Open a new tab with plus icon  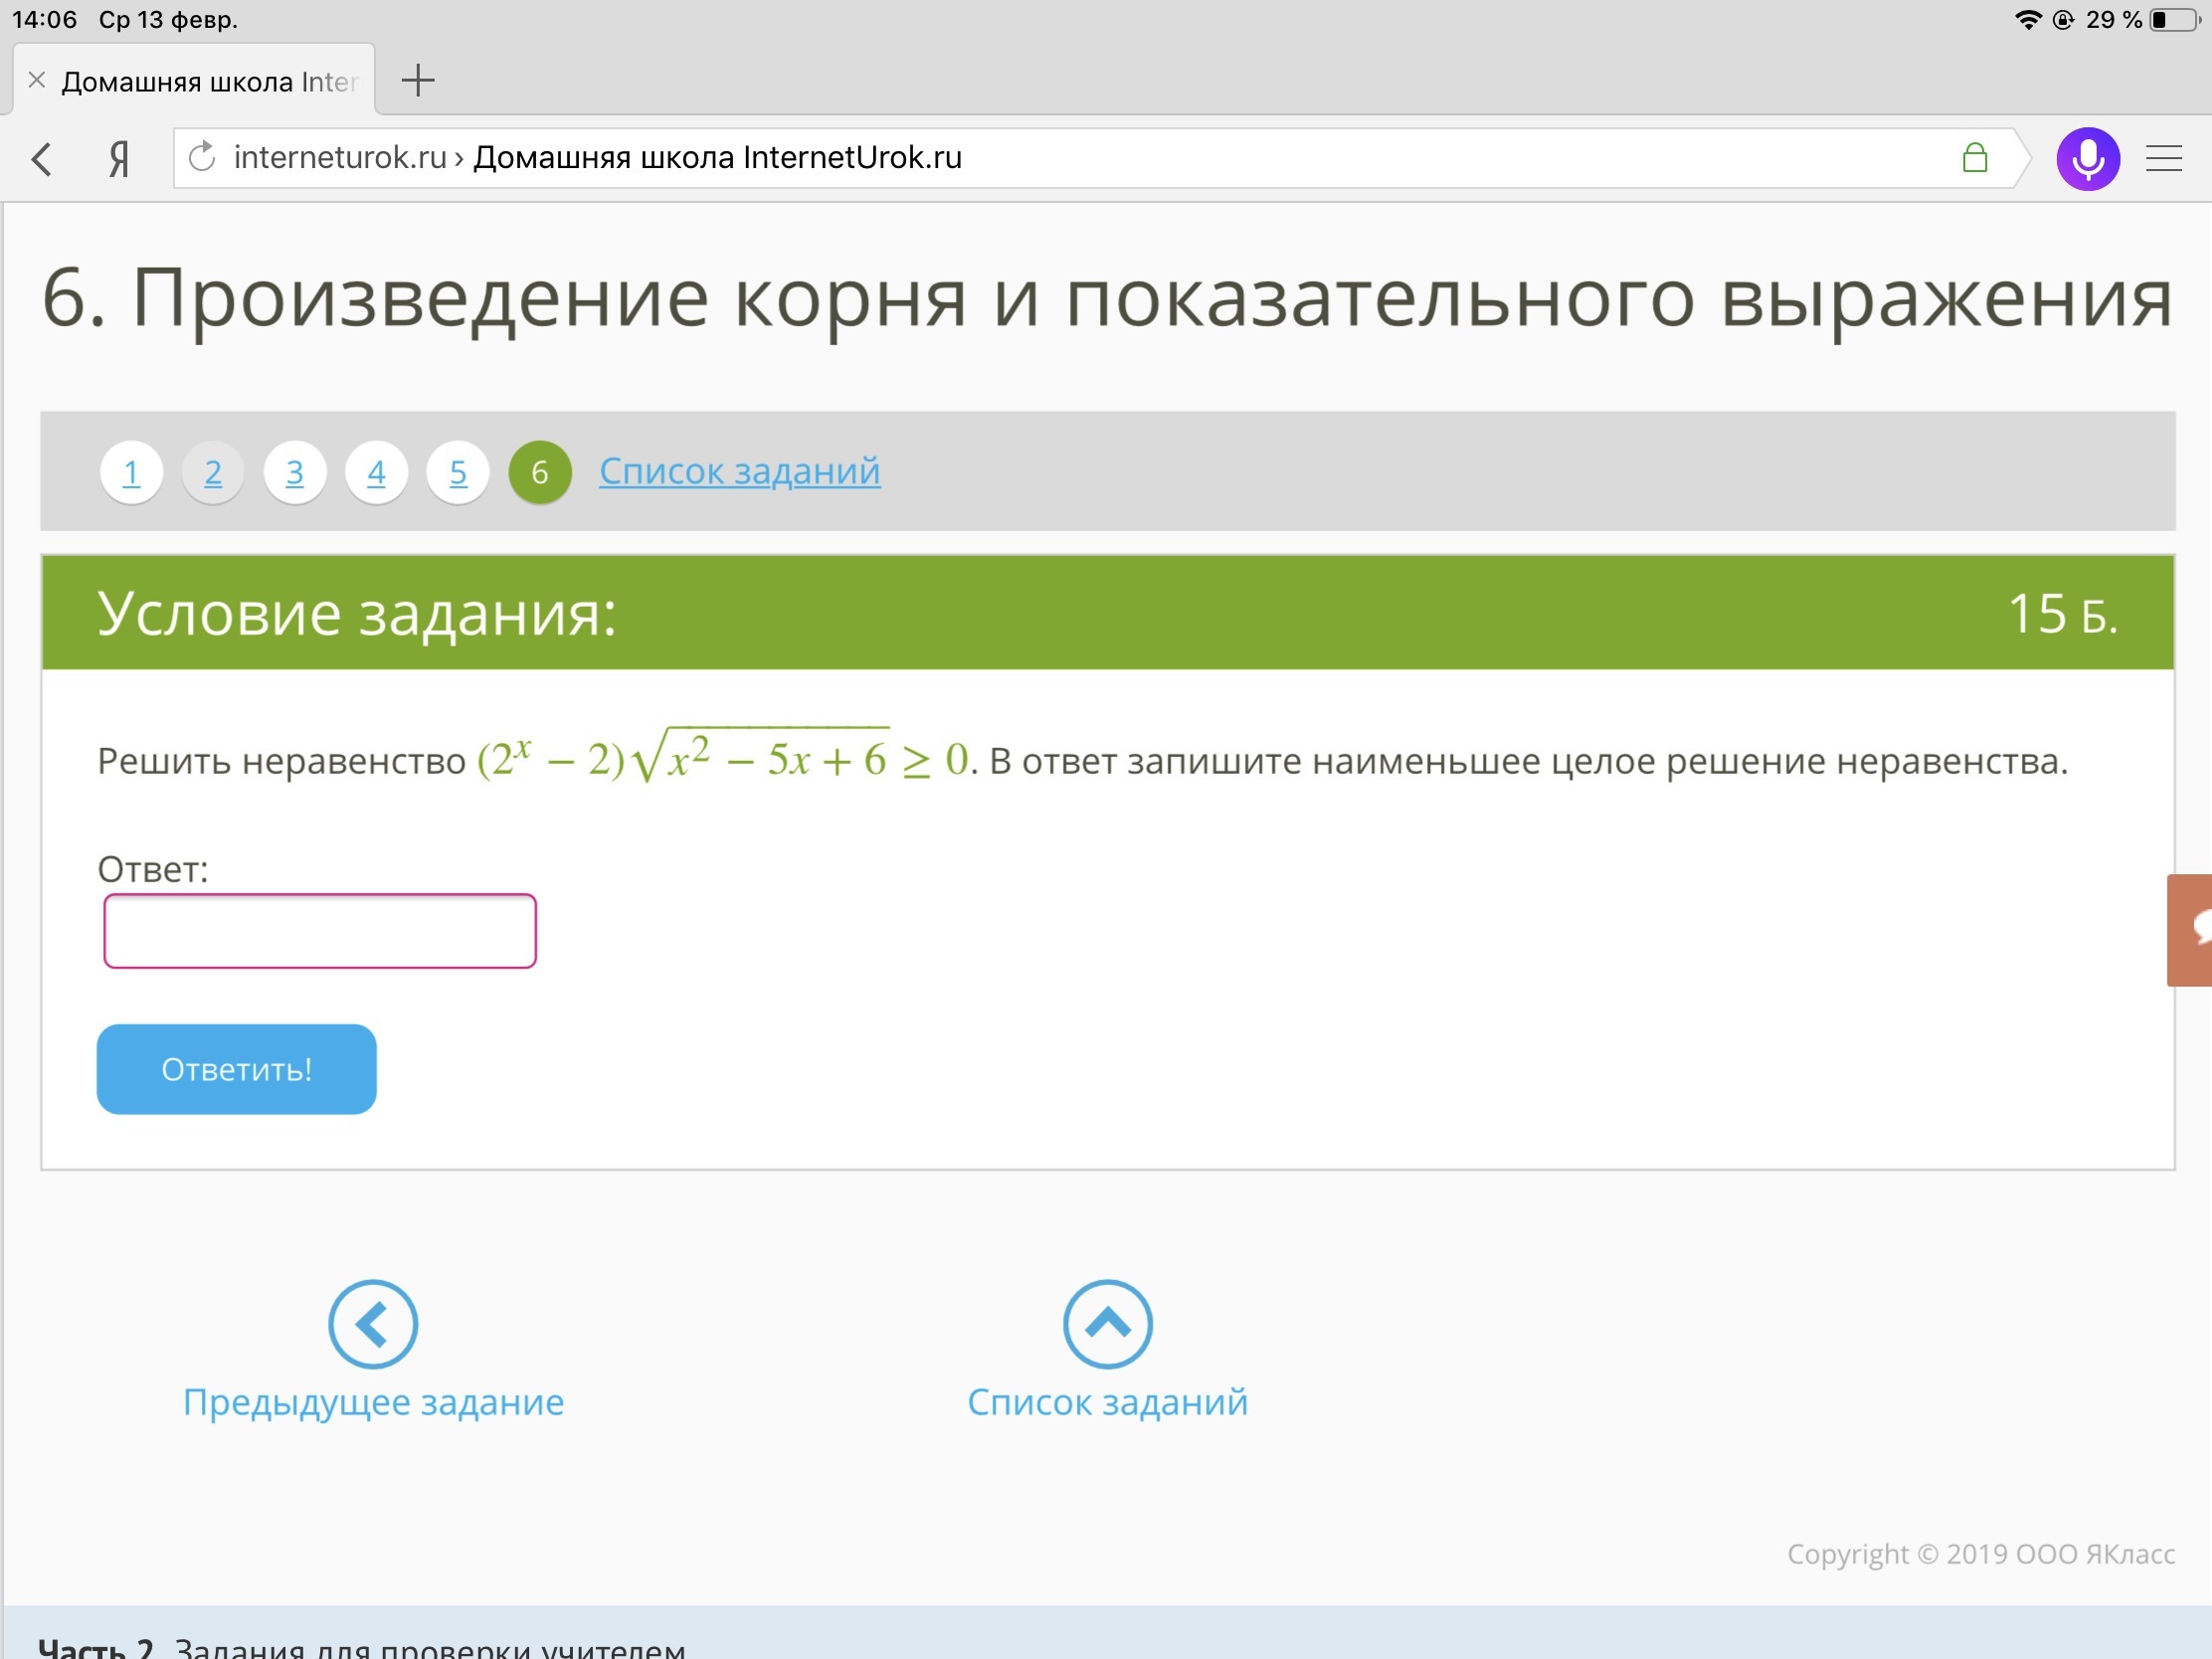point(417,80)
